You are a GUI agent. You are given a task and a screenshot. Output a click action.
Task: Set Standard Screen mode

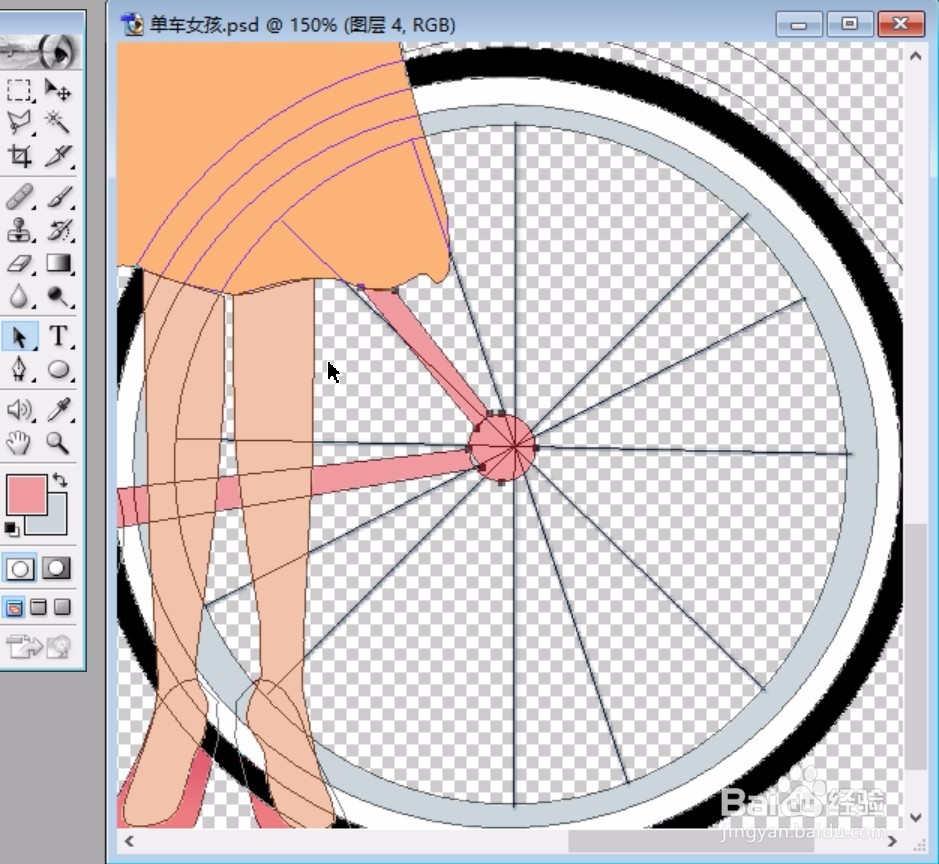(13, 608)
